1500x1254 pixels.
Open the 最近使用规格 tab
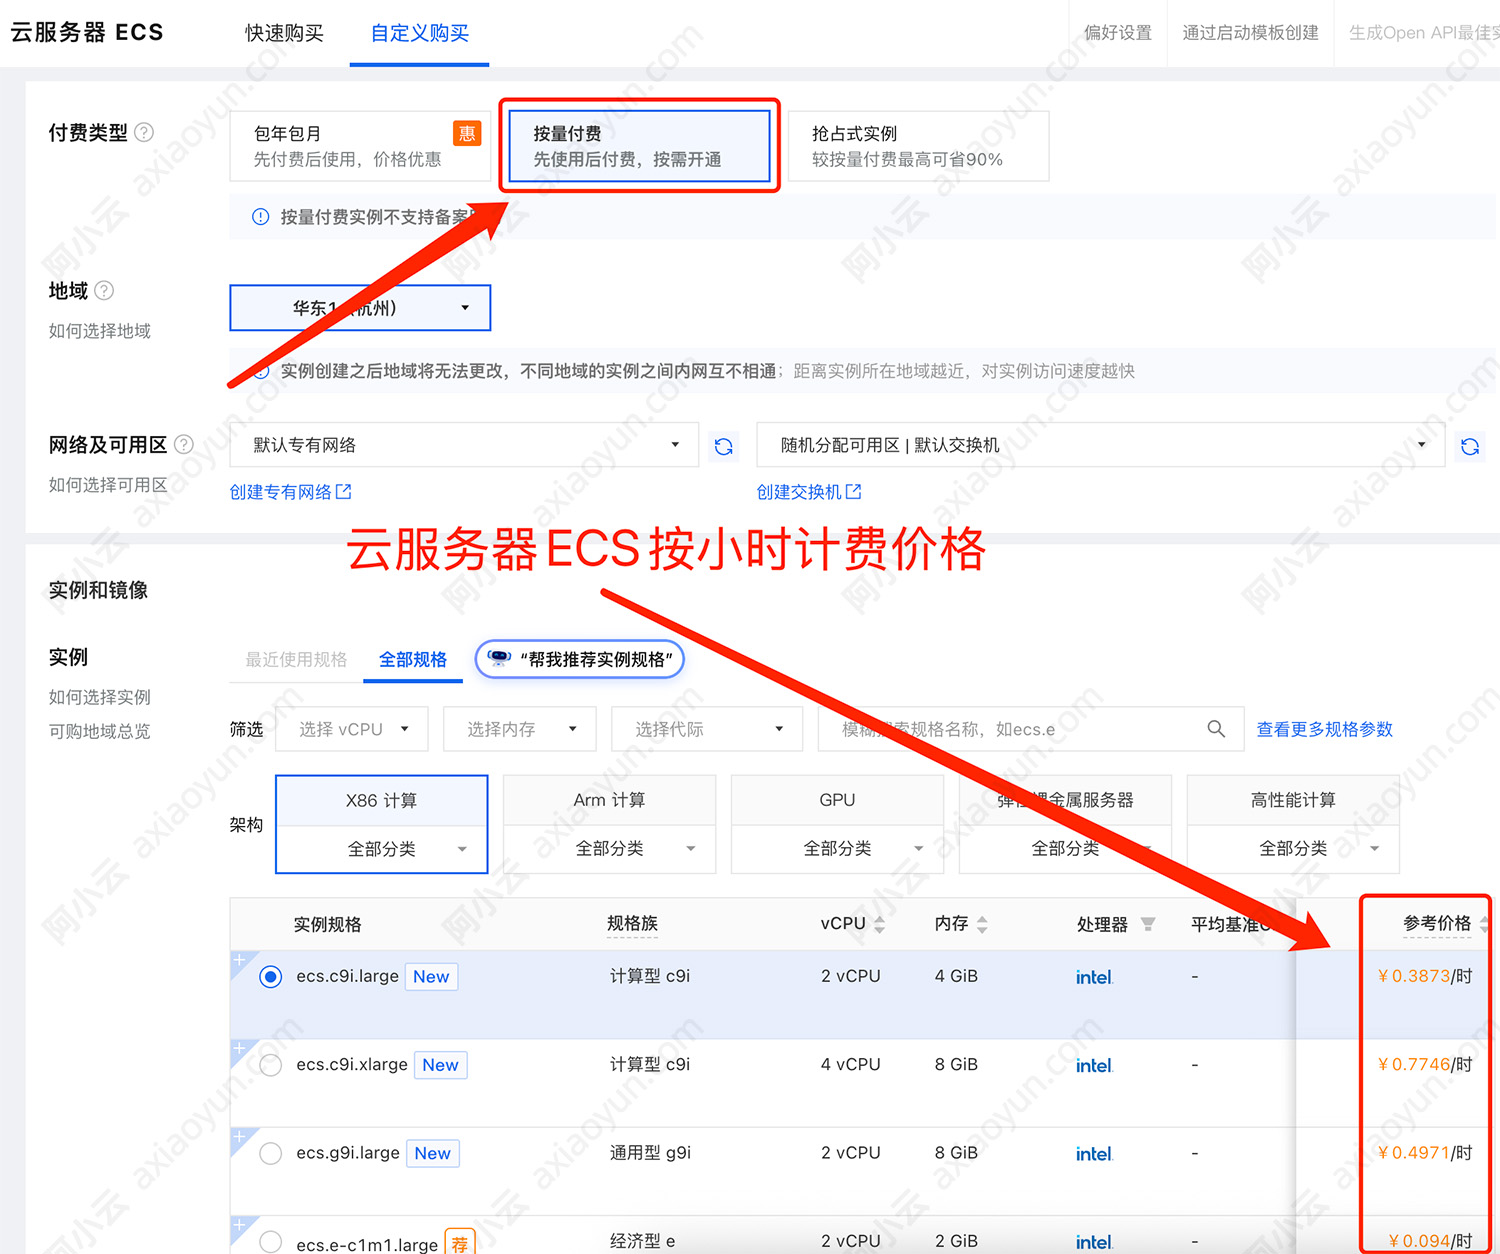click(296, 659)
